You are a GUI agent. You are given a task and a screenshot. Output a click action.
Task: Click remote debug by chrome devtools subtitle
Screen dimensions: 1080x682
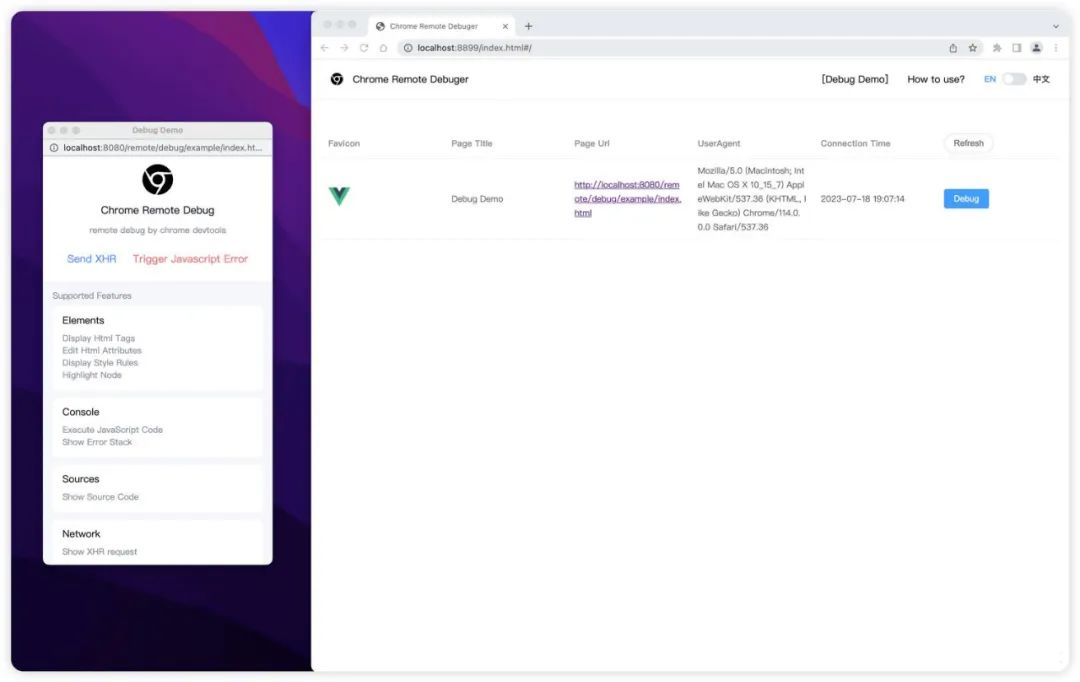(157, 230)
